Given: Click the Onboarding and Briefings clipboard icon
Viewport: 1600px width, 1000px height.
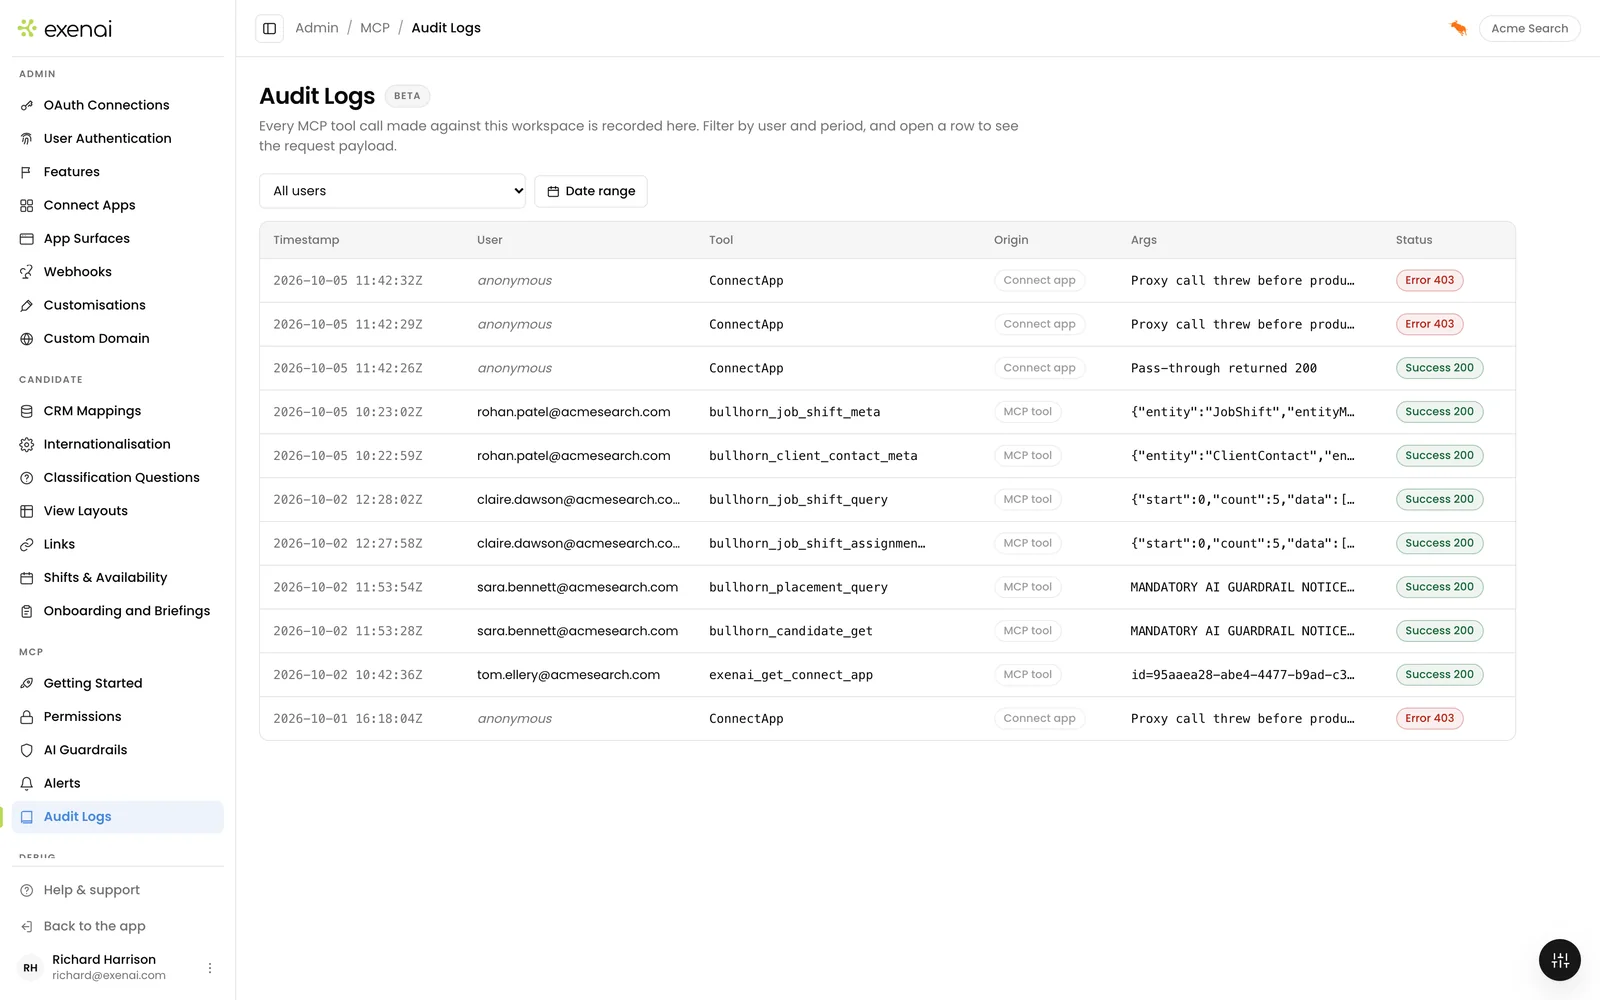Looking at the screenshot, I should point(27,611).
